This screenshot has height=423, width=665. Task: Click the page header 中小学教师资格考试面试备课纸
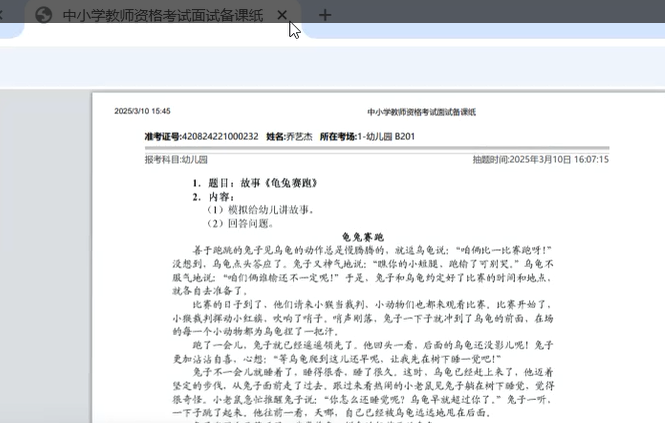422,112
